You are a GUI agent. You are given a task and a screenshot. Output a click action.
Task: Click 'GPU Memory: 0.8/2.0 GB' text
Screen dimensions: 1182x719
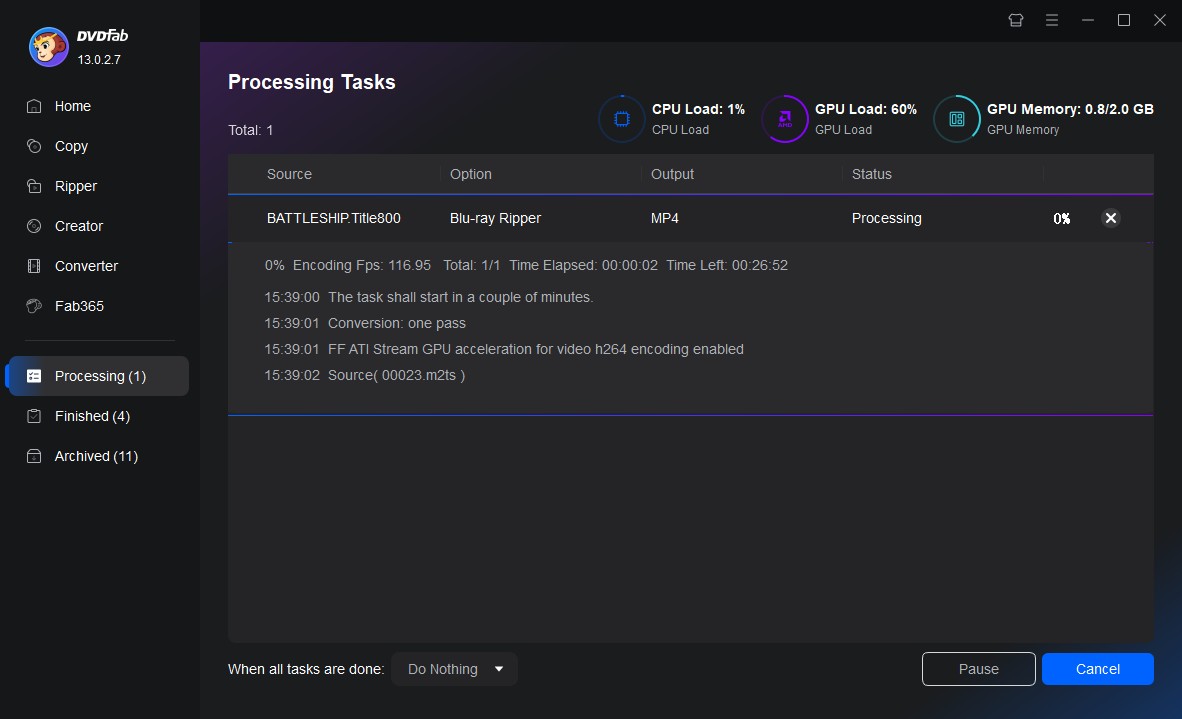[1070, 109]
